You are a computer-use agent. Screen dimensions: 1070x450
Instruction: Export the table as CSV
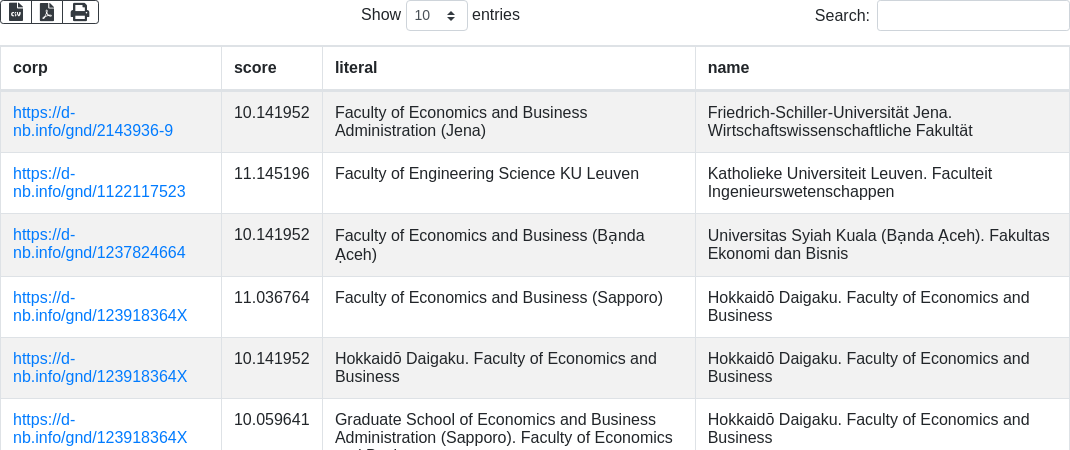coord(16,12)
